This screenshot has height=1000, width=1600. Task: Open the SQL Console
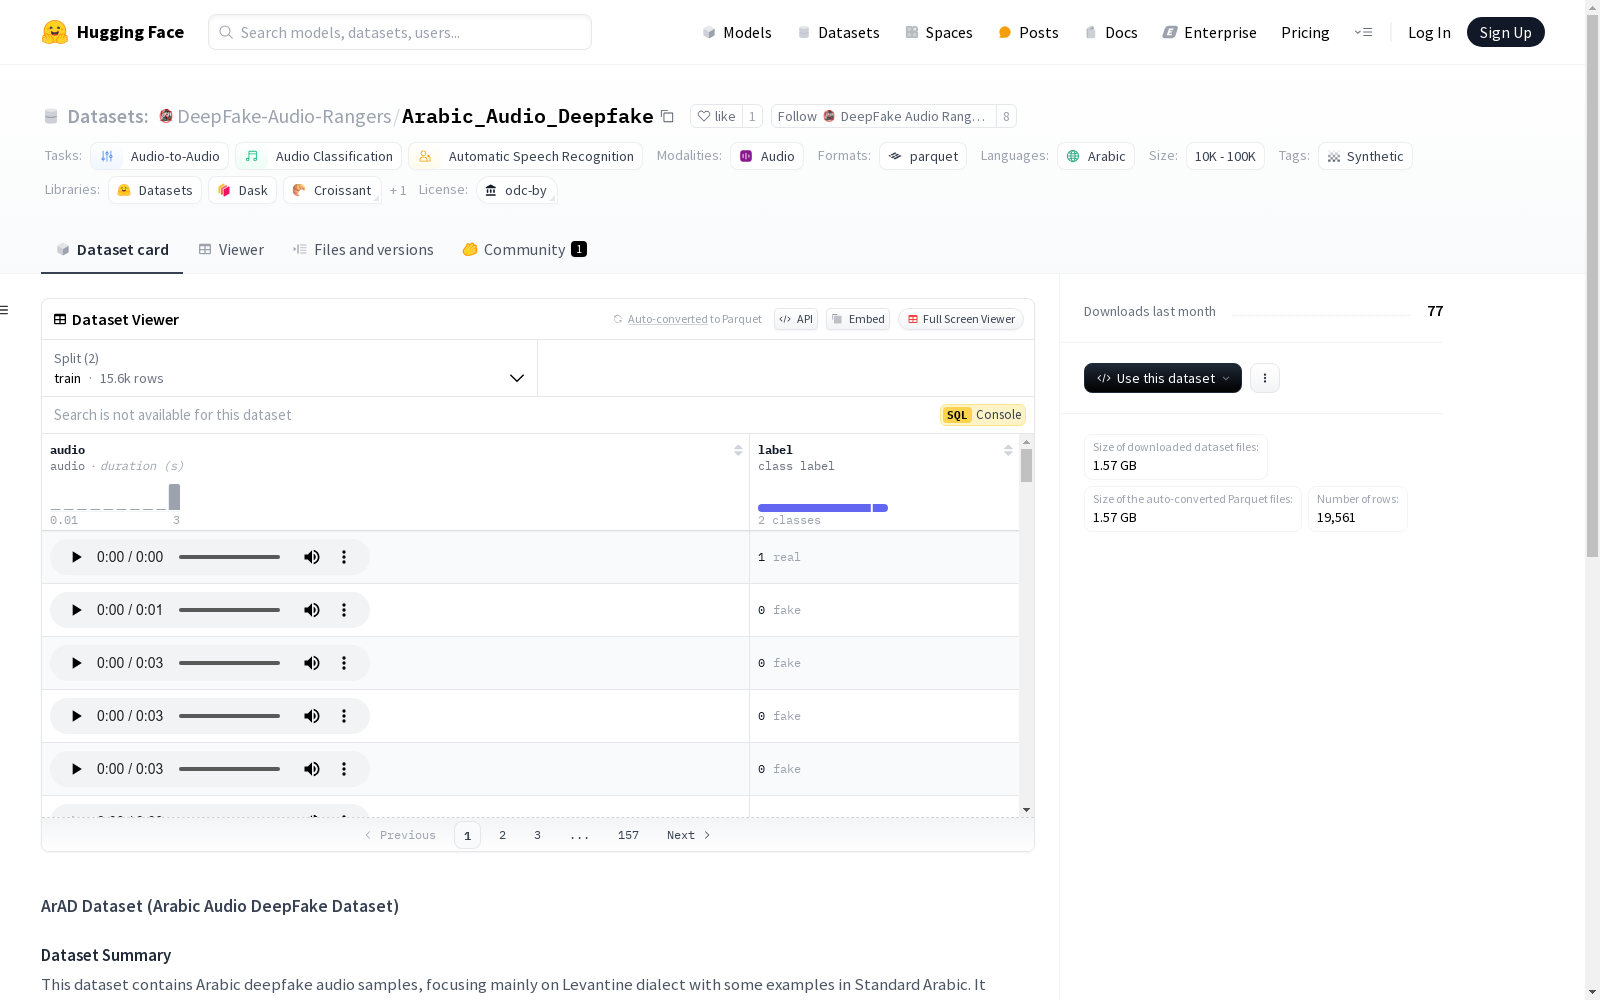(x=983, y=415)
